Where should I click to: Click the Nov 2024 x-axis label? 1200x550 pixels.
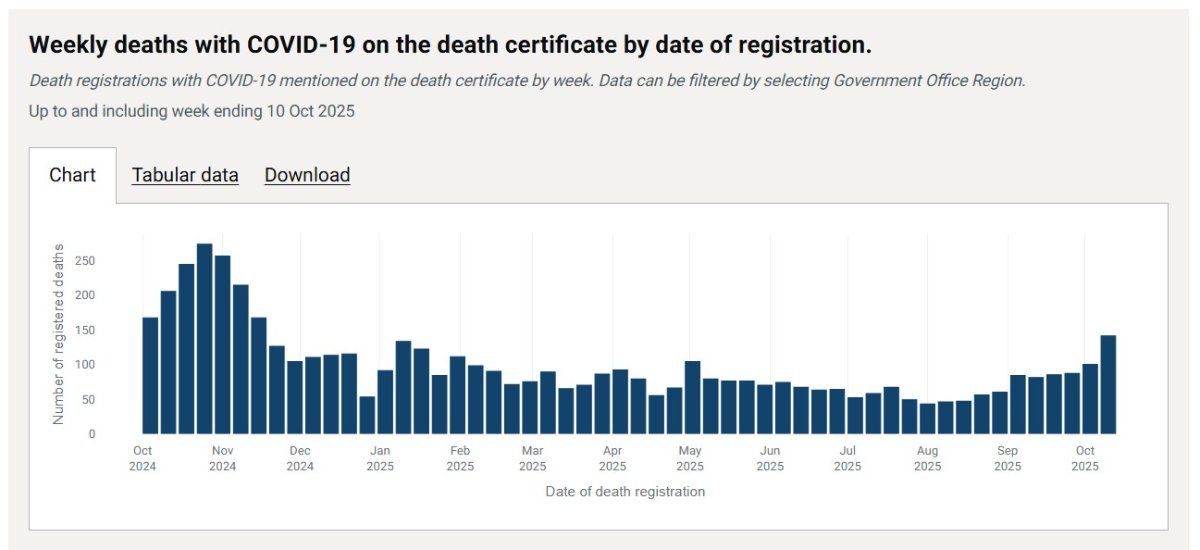pyautogui.click(x=223, y=458)
